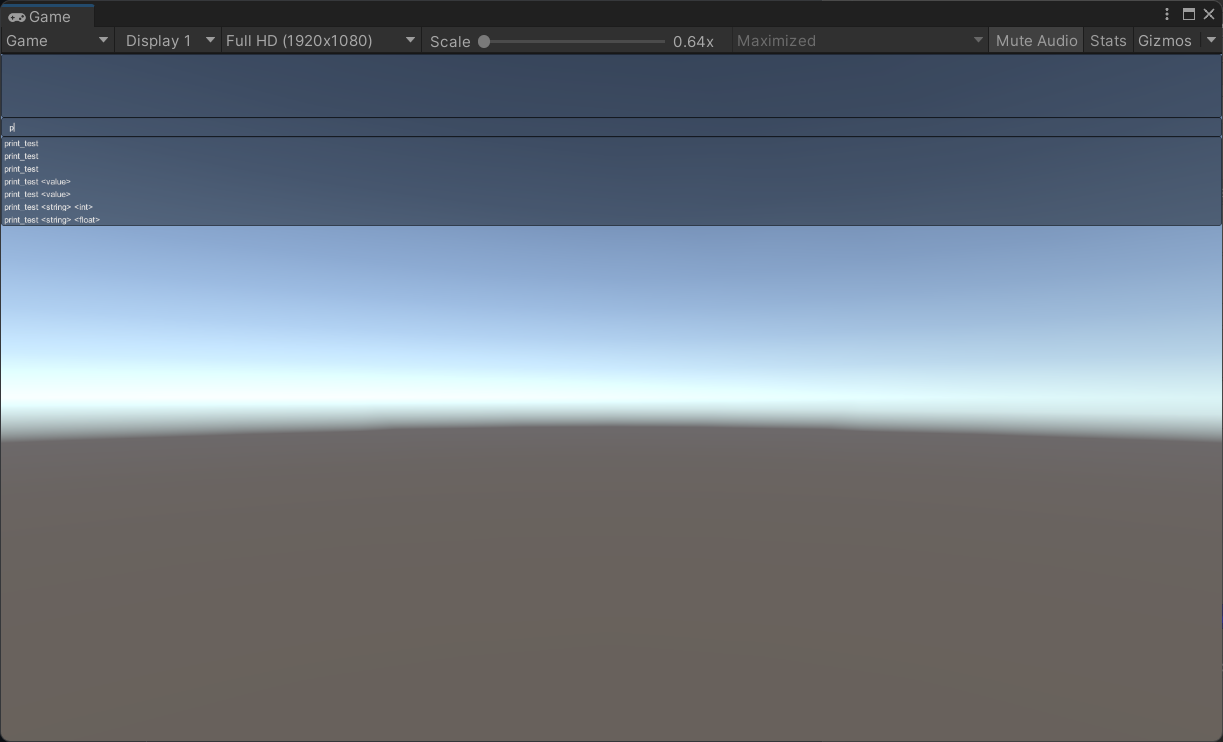Close the Game window panel
The height and width of the screenshot is (742, 1223).
1209,14
